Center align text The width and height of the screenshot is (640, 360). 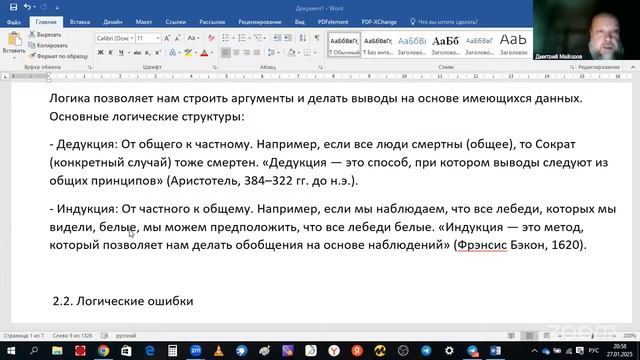[x=236, y=53]
